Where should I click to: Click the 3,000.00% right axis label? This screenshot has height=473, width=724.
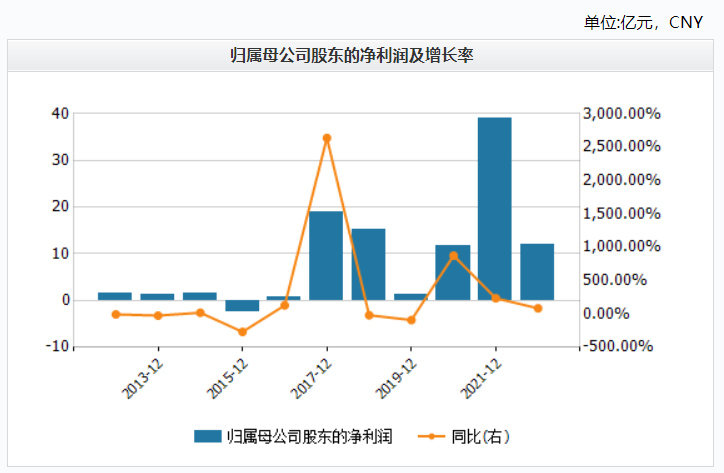coord(621,113)
